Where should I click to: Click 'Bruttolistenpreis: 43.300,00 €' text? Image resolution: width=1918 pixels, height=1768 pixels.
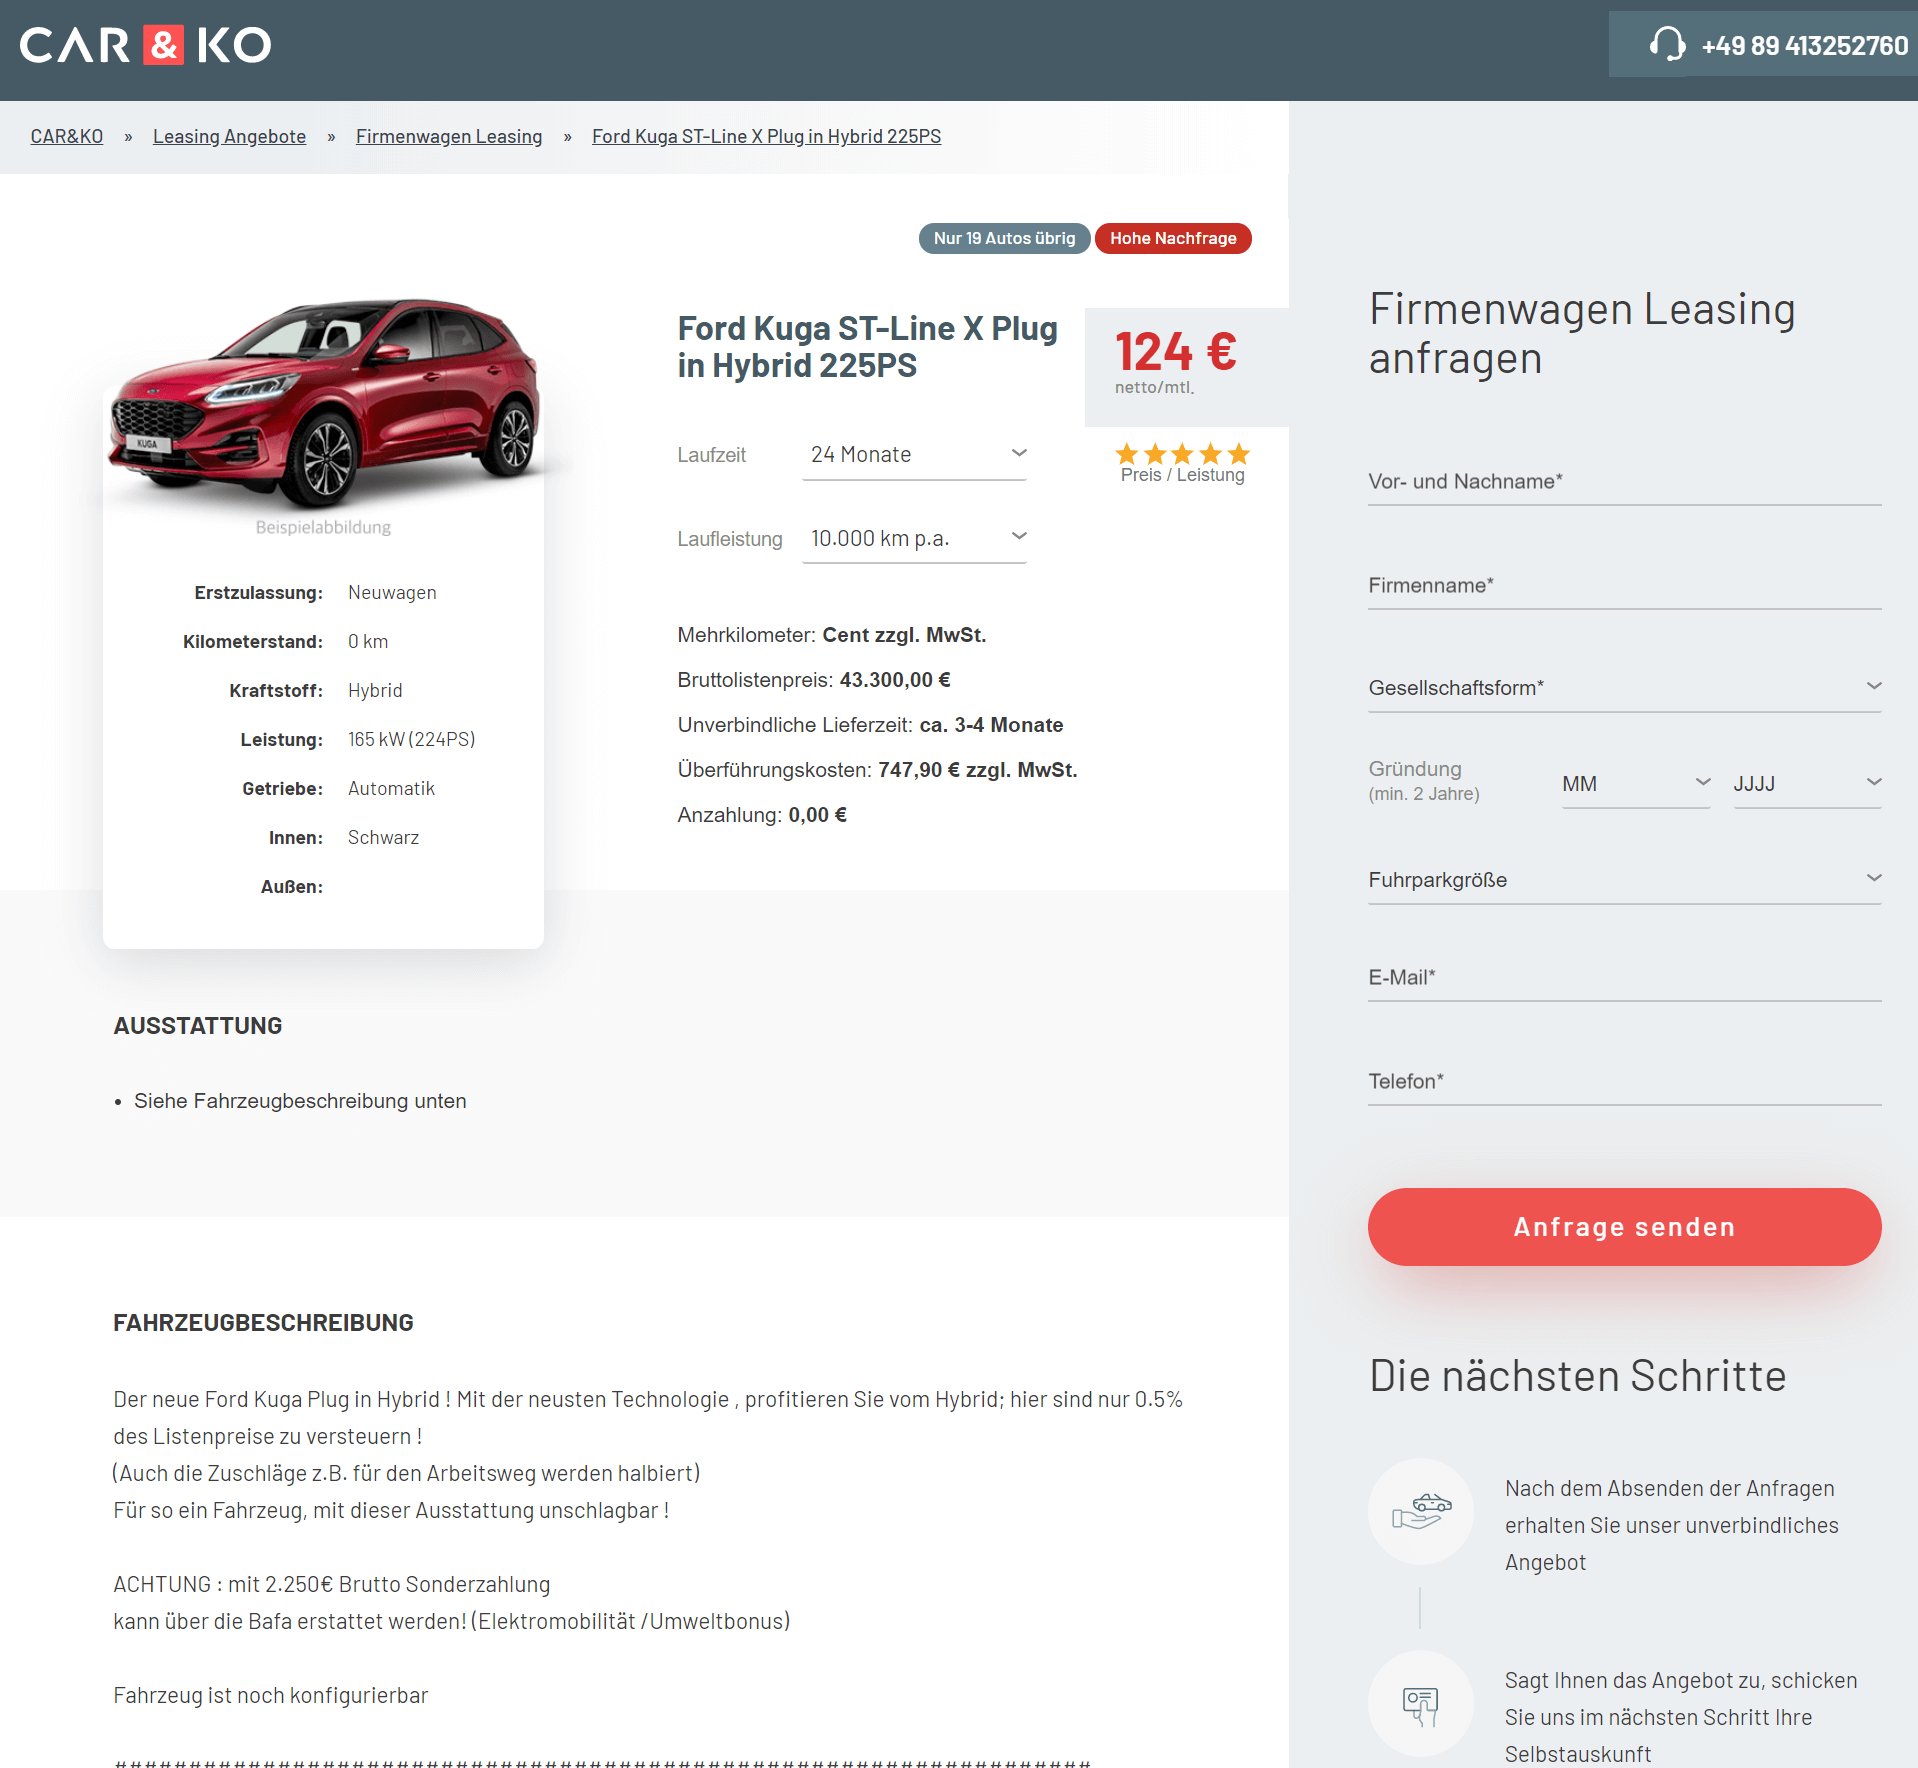pos(814,680)
